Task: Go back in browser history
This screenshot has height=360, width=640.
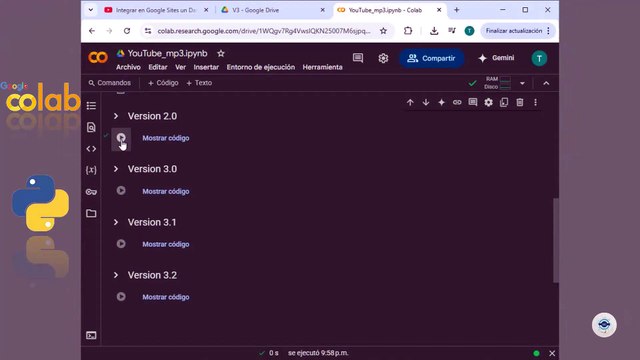Action: [x=92, y=31]
